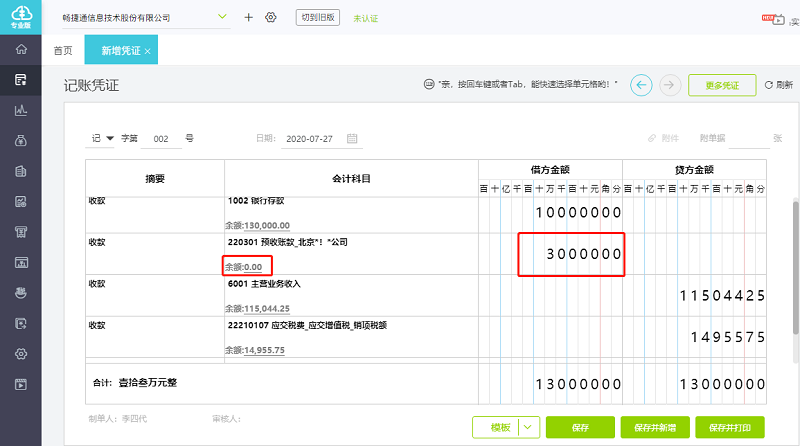Open the money bag icon in sidebar

[21, 141]
